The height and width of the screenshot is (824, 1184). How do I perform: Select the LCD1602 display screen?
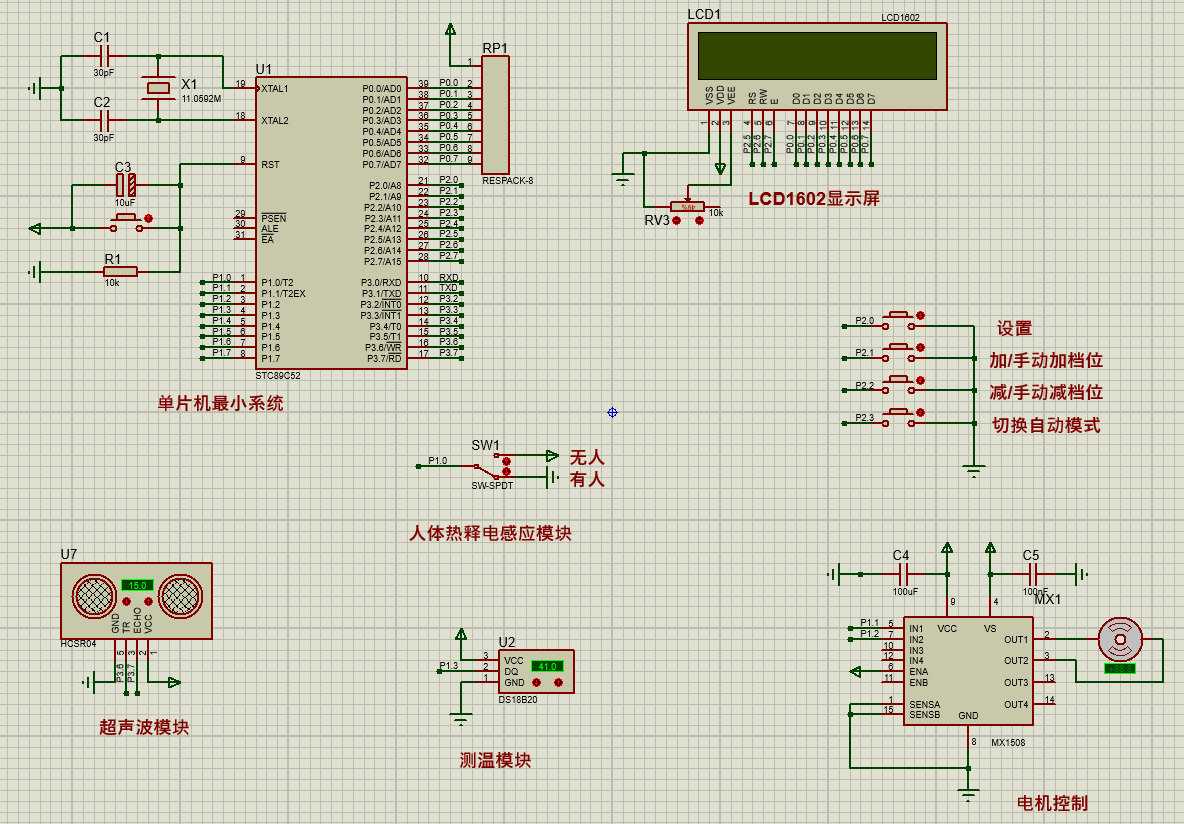point(817,66)
